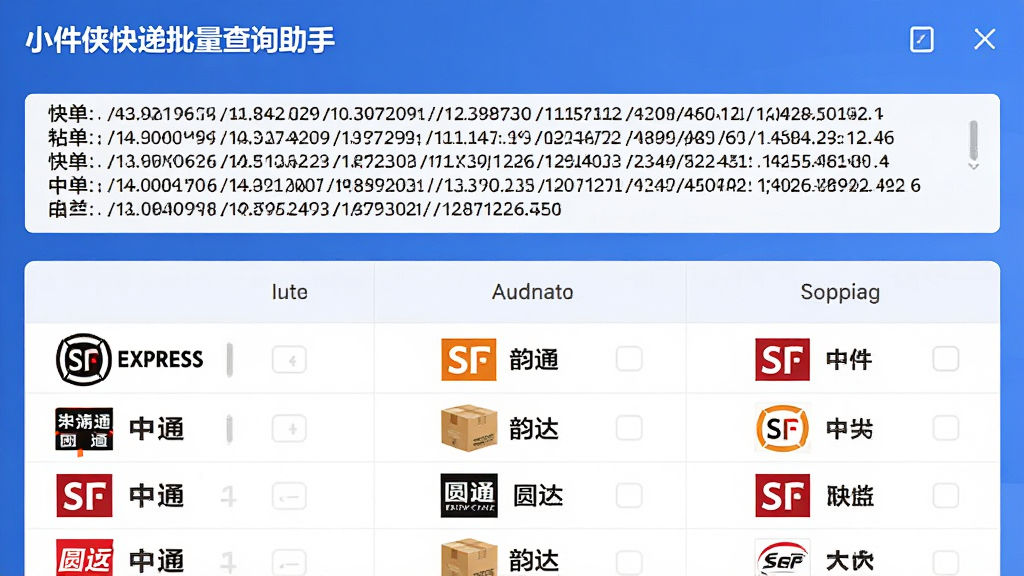This screenshot has width=1024, height=576.
Task: Select the Iute column header
Action: coord(289,292)
